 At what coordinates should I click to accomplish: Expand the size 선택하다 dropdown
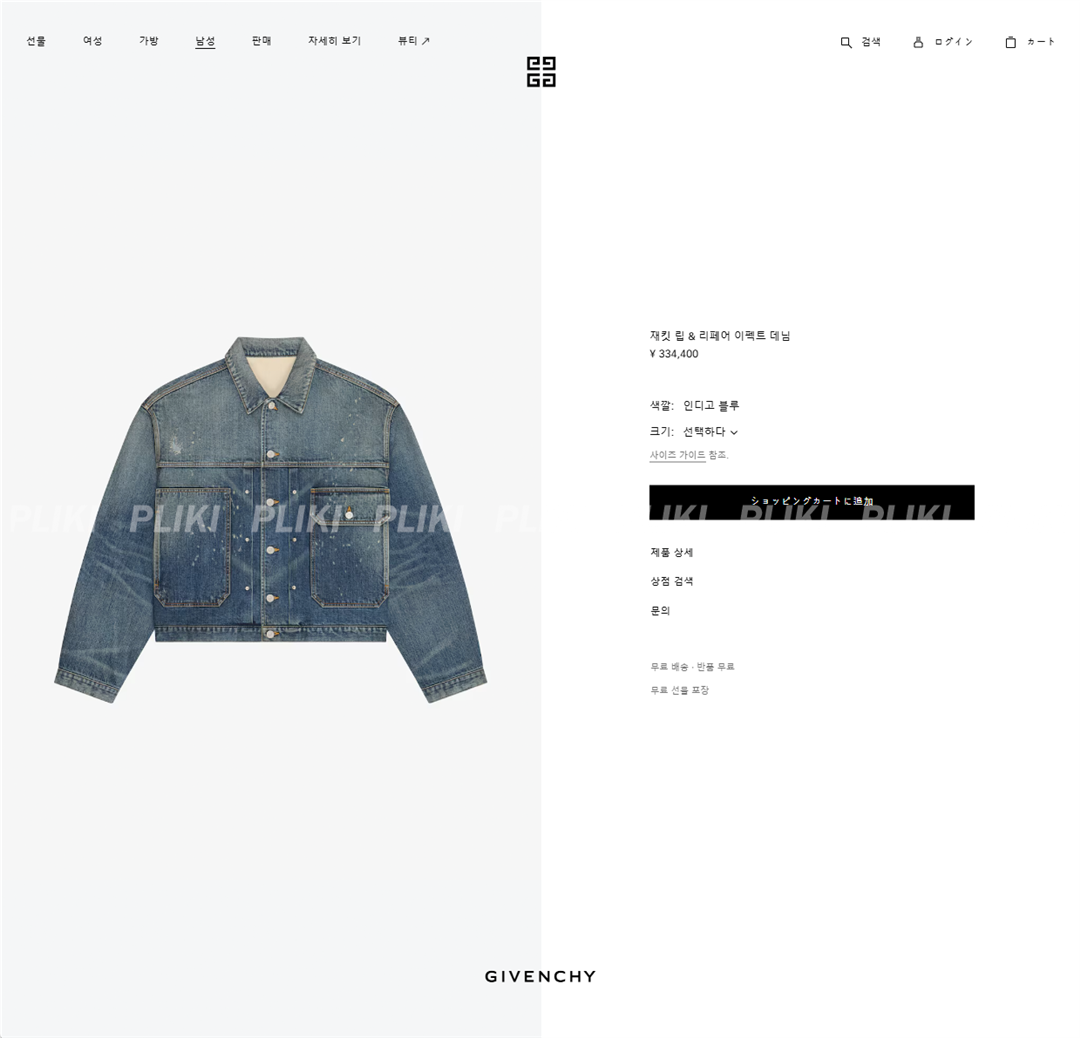point(710,432)
